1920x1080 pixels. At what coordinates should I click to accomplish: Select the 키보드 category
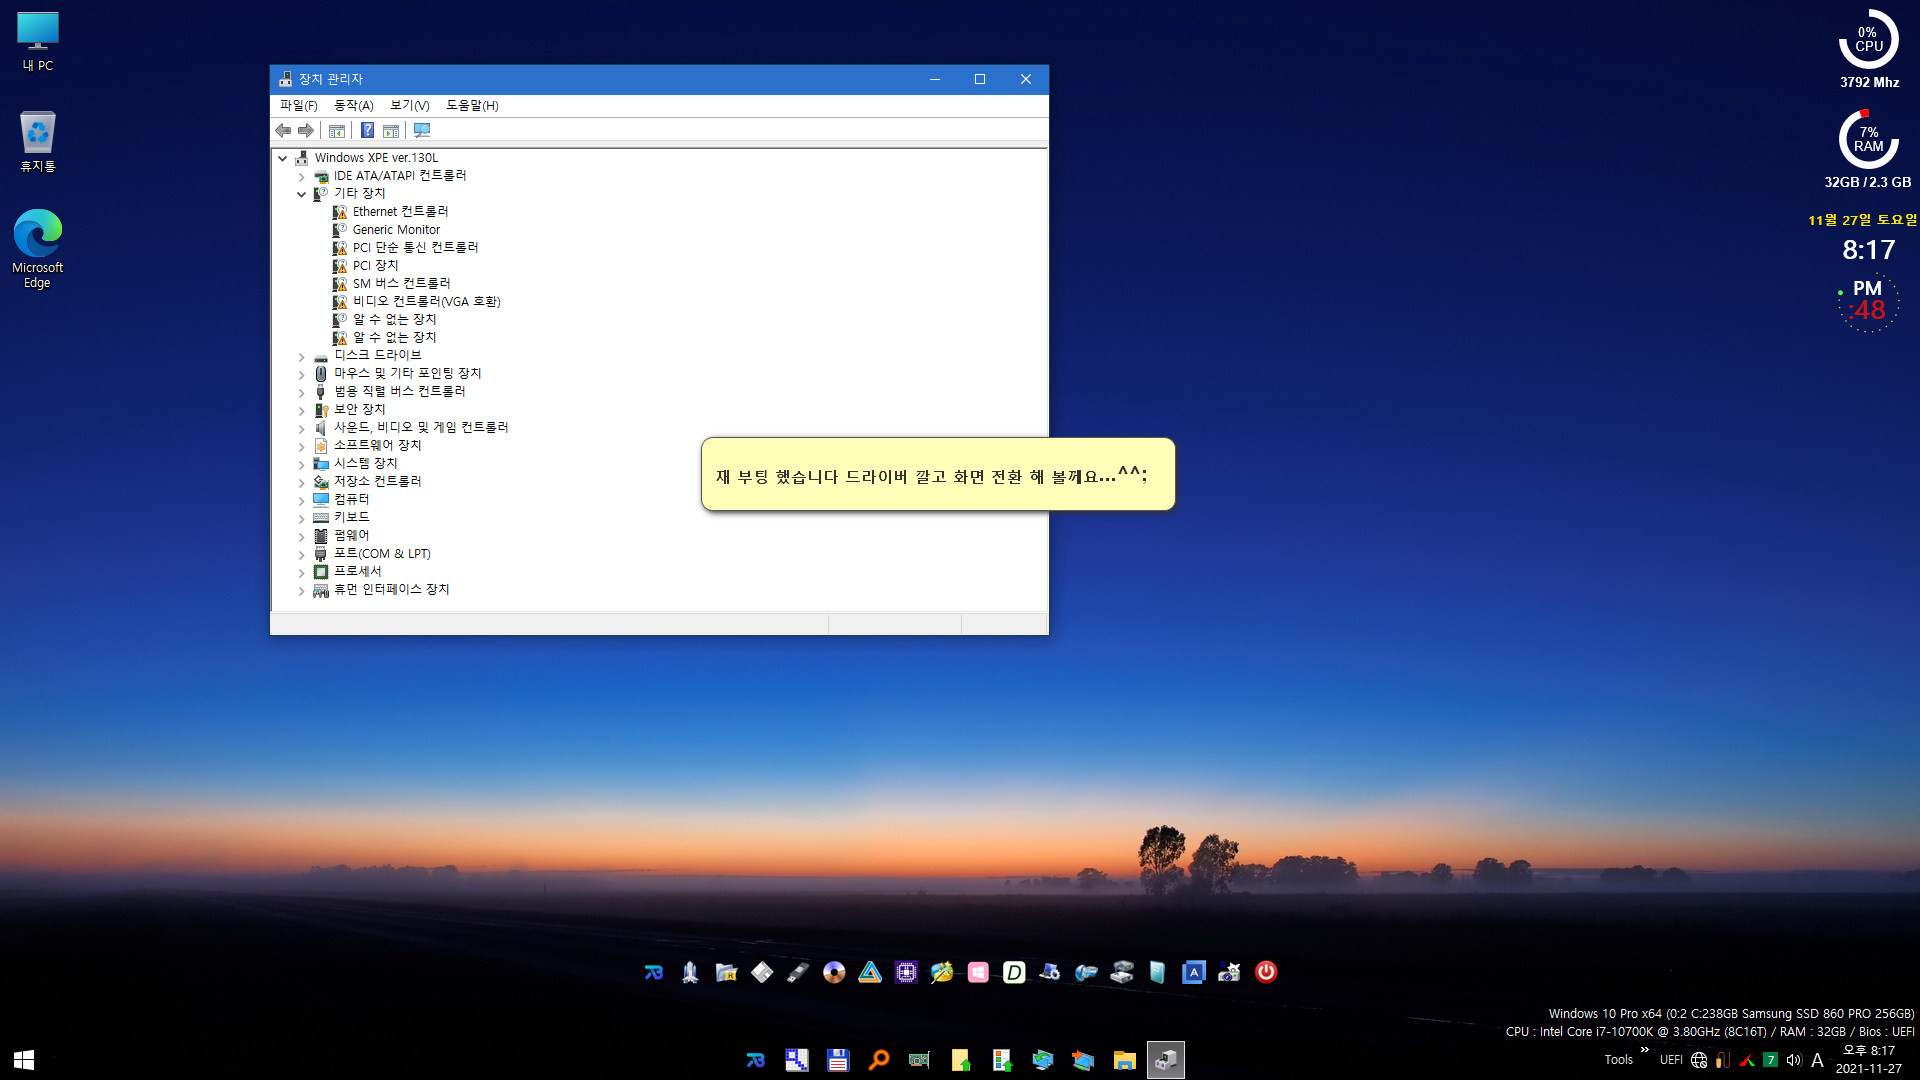(351, 518)
